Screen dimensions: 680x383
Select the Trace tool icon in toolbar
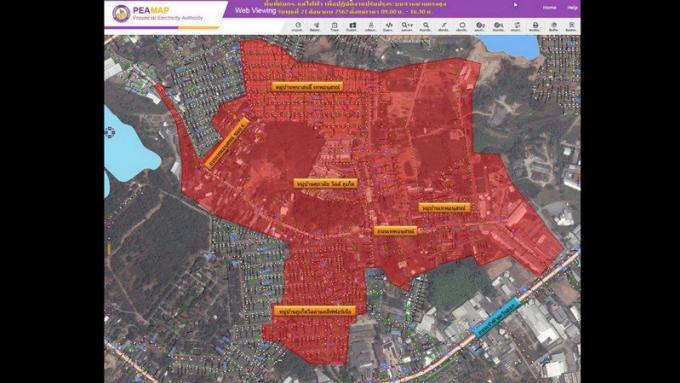coord(334,26)
